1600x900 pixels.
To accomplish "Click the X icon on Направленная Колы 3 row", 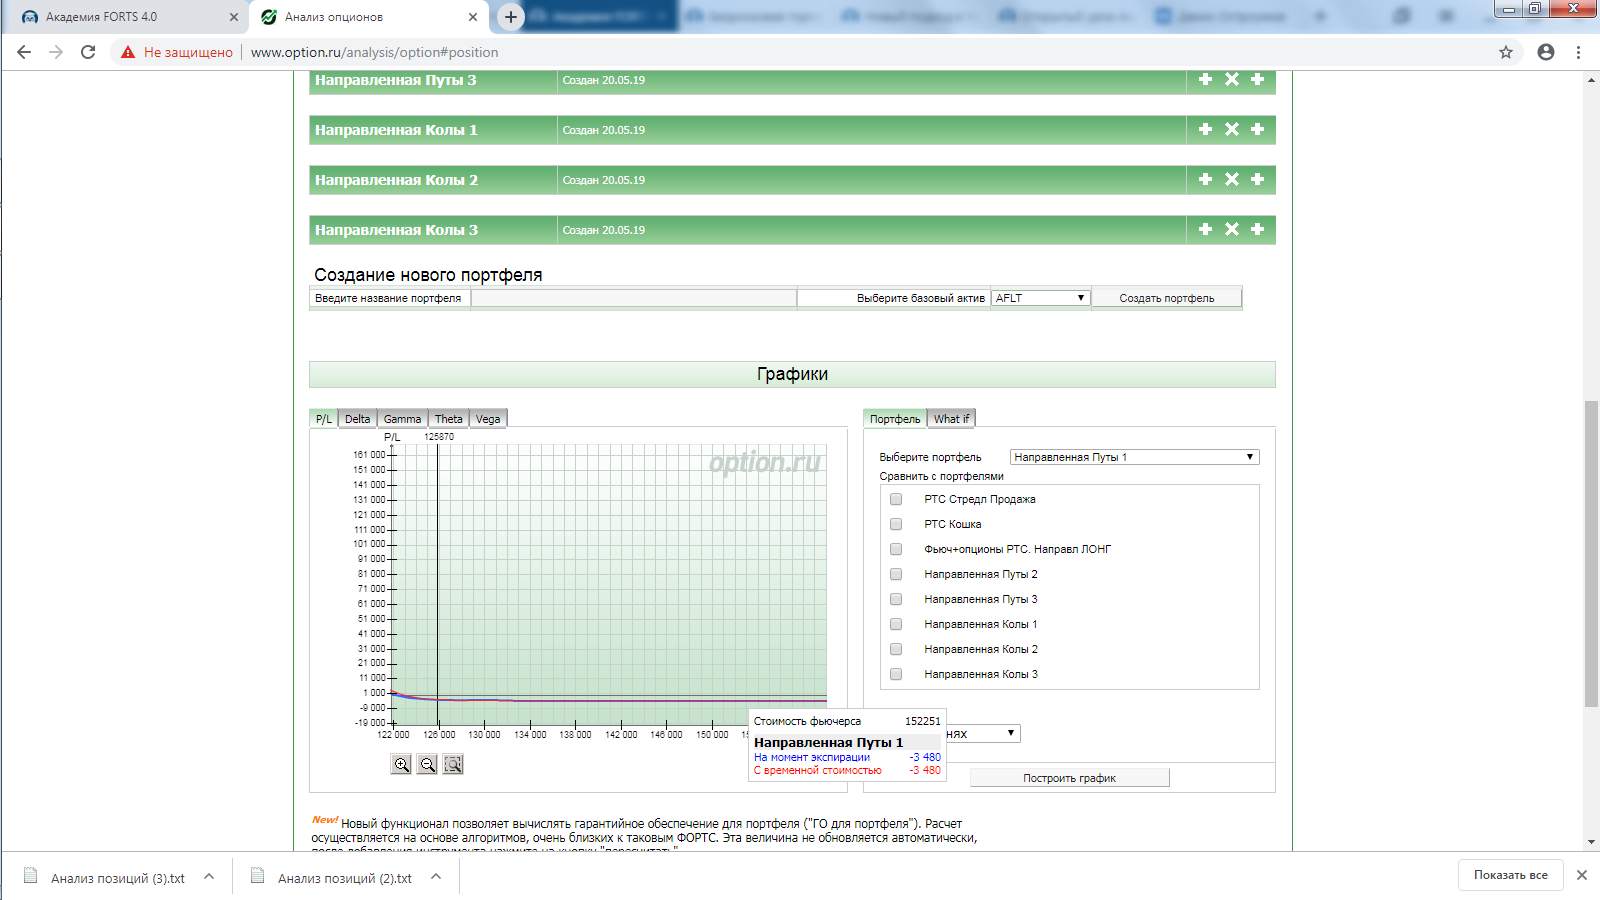I will pyautogui.click(x=1232, y=230).
